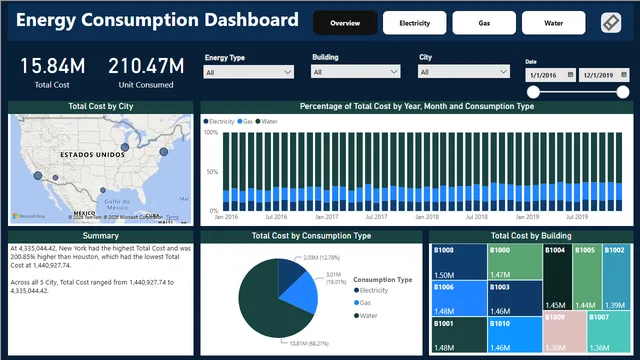Select the Gas legend in bar chart

(245, 122)
